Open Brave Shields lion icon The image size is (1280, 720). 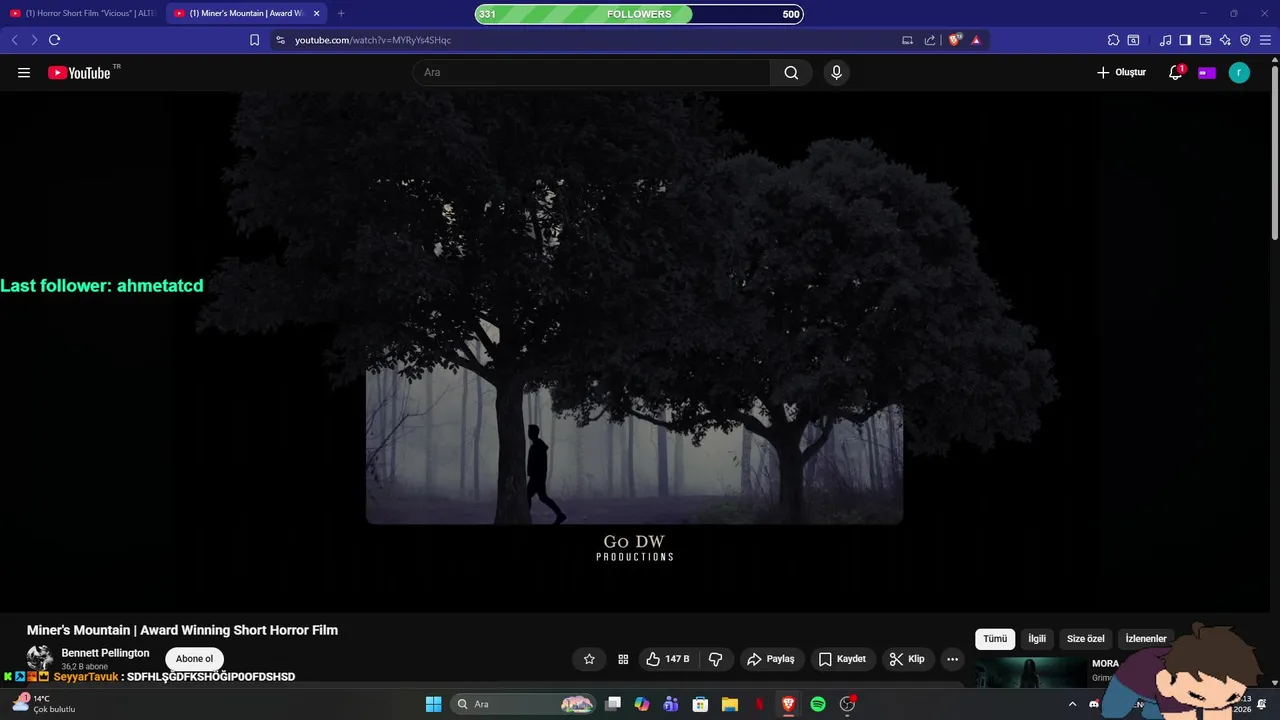pos(955,40)
